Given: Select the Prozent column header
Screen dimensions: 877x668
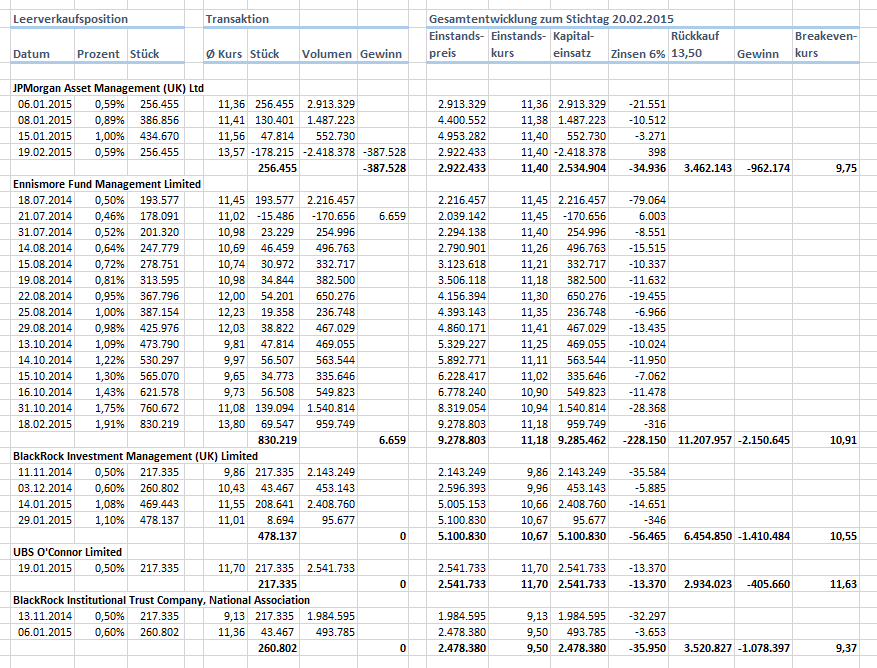Looking at the screenshot, I should coord(98,54).
